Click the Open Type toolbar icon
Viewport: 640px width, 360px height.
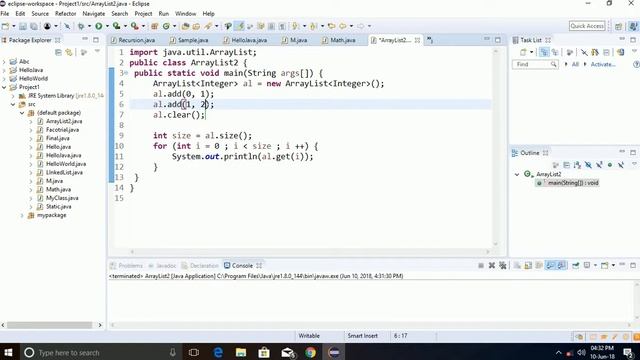pyautogui.click(x=185, y=26)
